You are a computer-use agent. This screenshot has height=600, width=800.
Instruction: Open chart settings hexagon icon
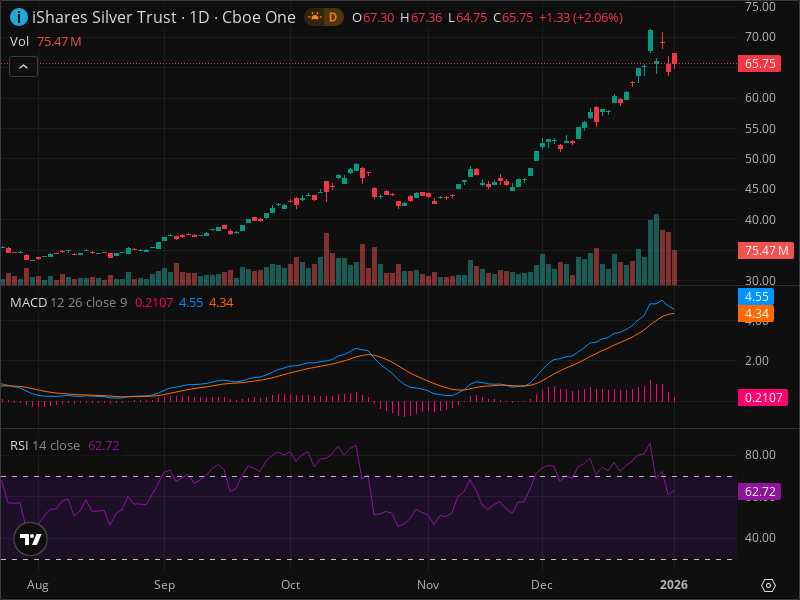click(x=768, y=585)
